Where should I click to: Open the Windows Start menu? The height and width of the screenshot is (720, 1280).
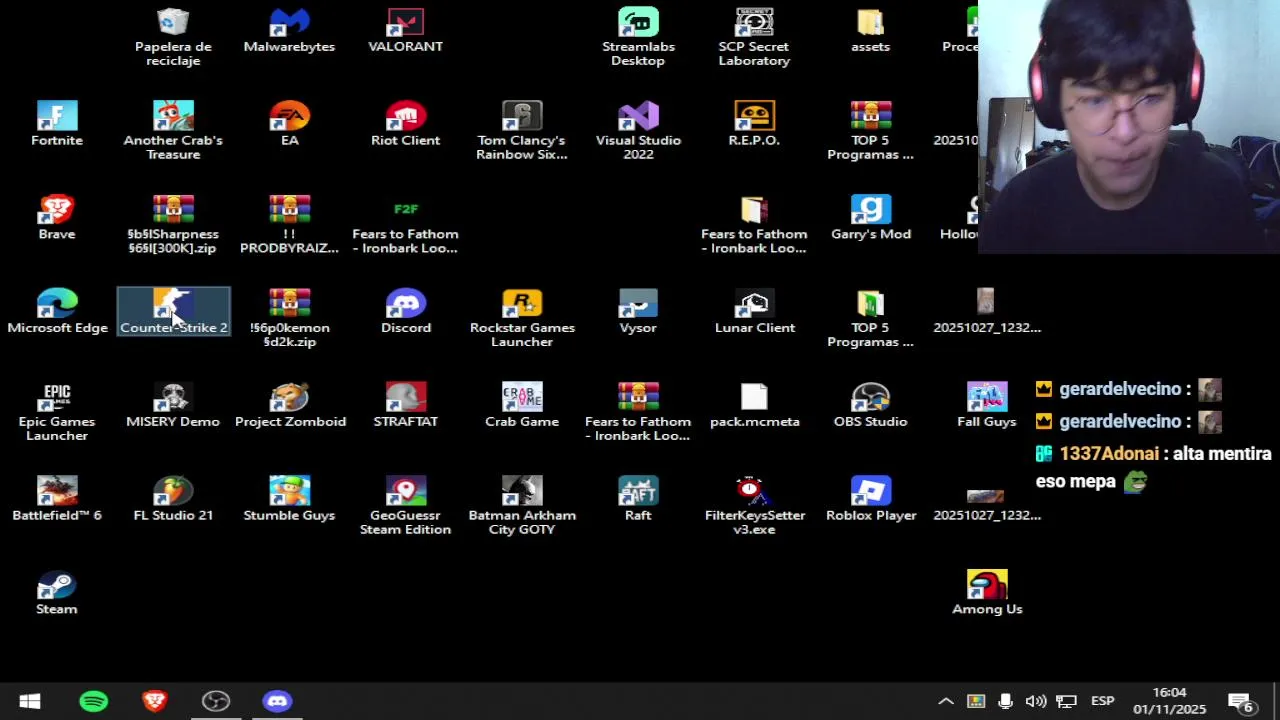(29, 701)
